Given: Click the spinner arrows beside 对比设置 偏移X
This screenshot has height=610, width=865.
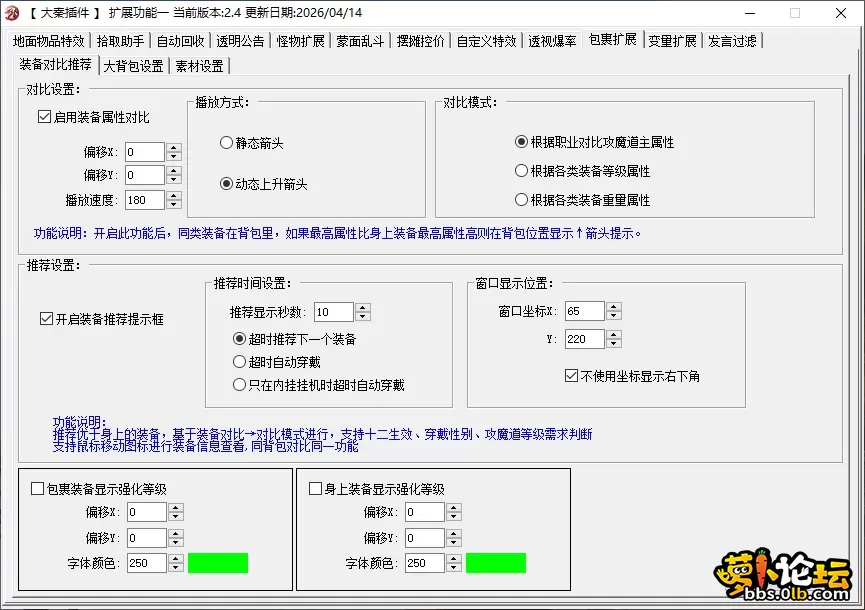Looking at the screenshot, I should click(174, 152).
